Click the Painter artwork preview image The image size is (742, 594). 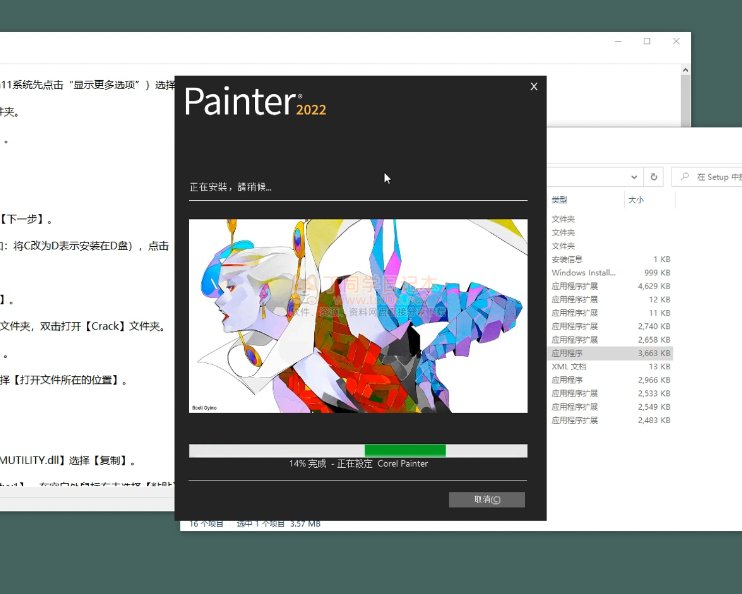pyautogui.click(x=357, y=316)
